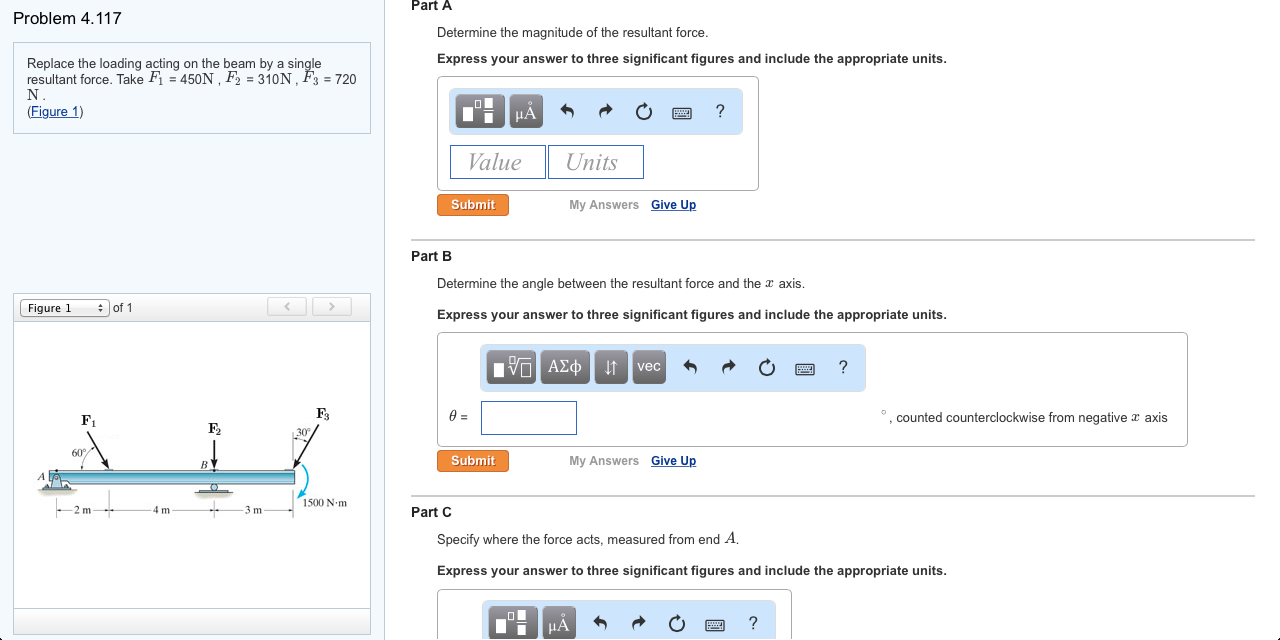Select the vec vector notation icon in Part B
Viewport: 1280px width, 640px height.
pyautogui.click(x=648, y=367)
